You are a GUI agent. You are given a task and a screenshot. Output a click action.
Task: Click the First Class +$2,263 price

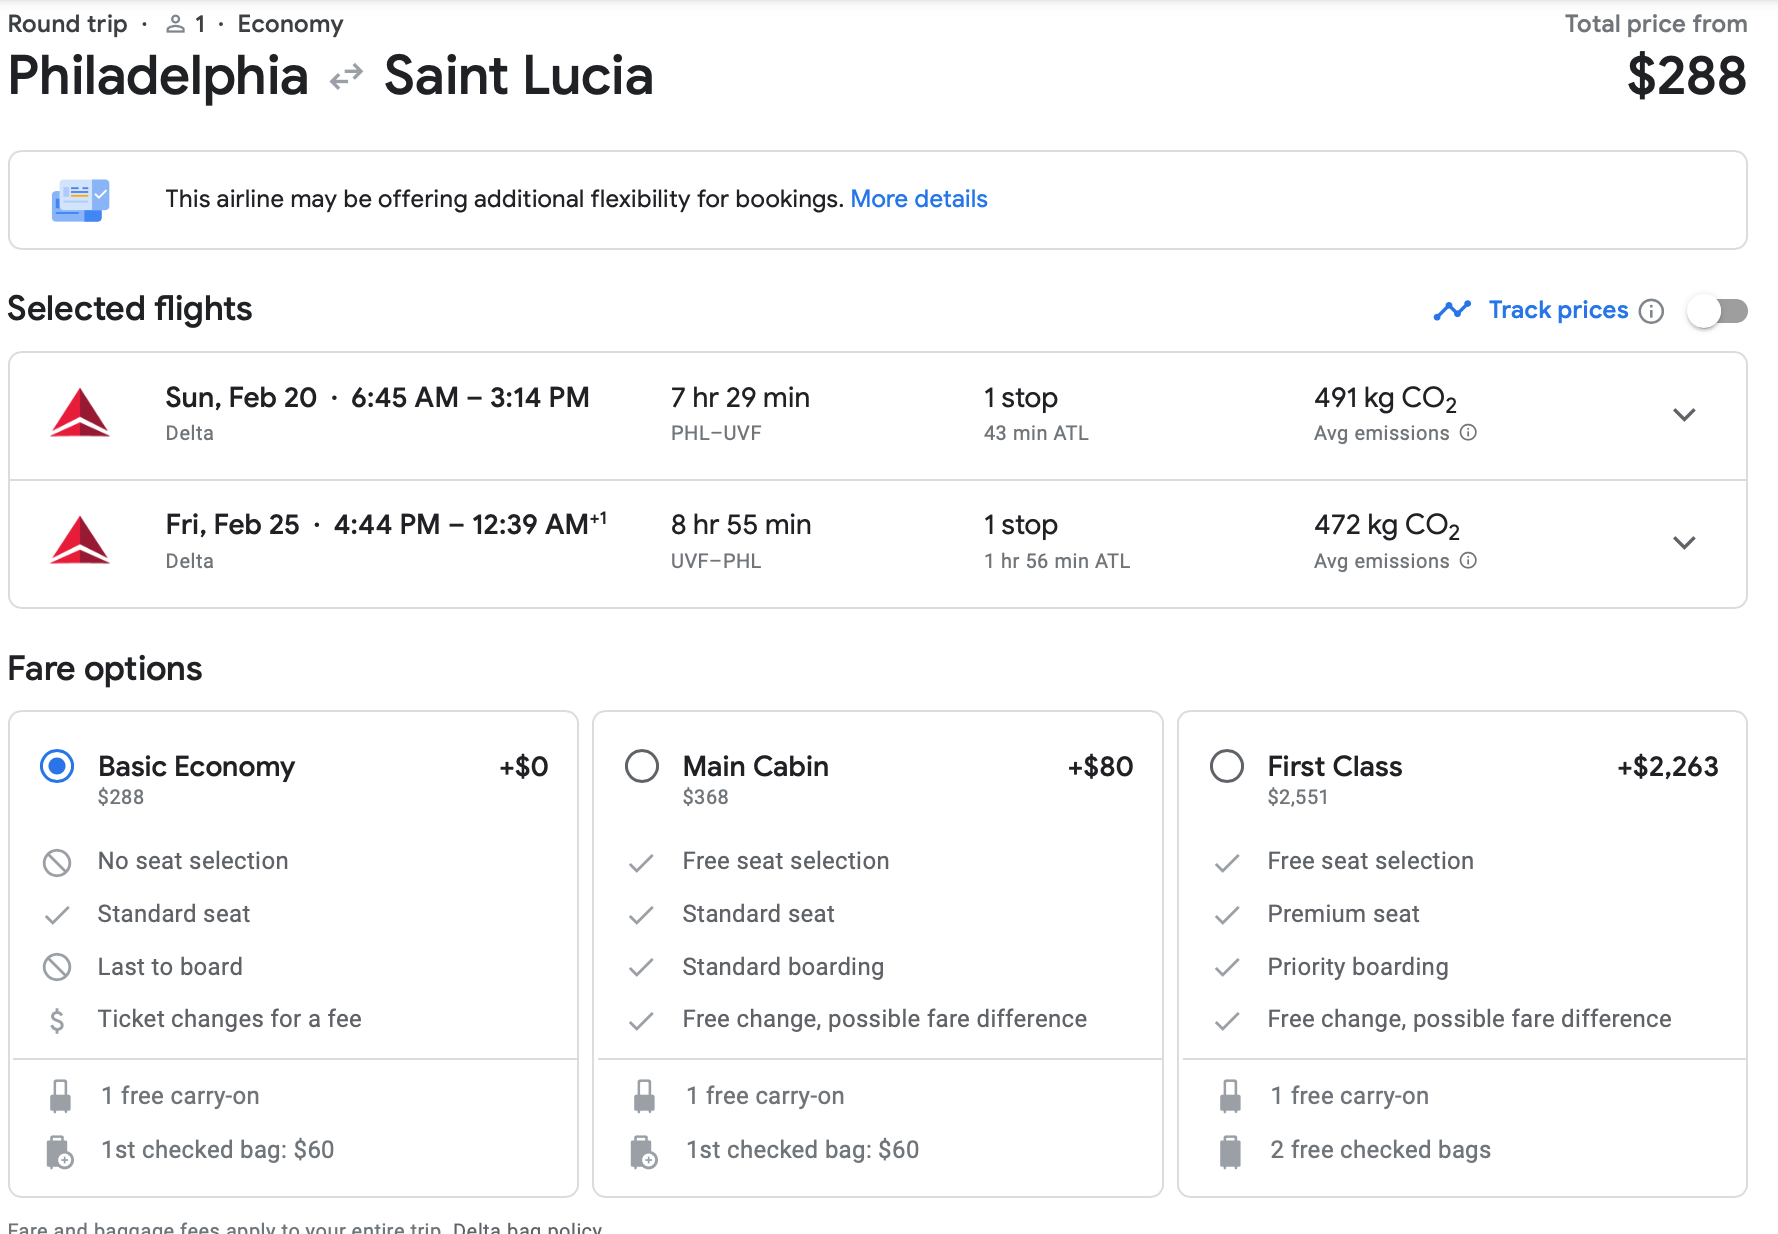(x=1667, y=767)
